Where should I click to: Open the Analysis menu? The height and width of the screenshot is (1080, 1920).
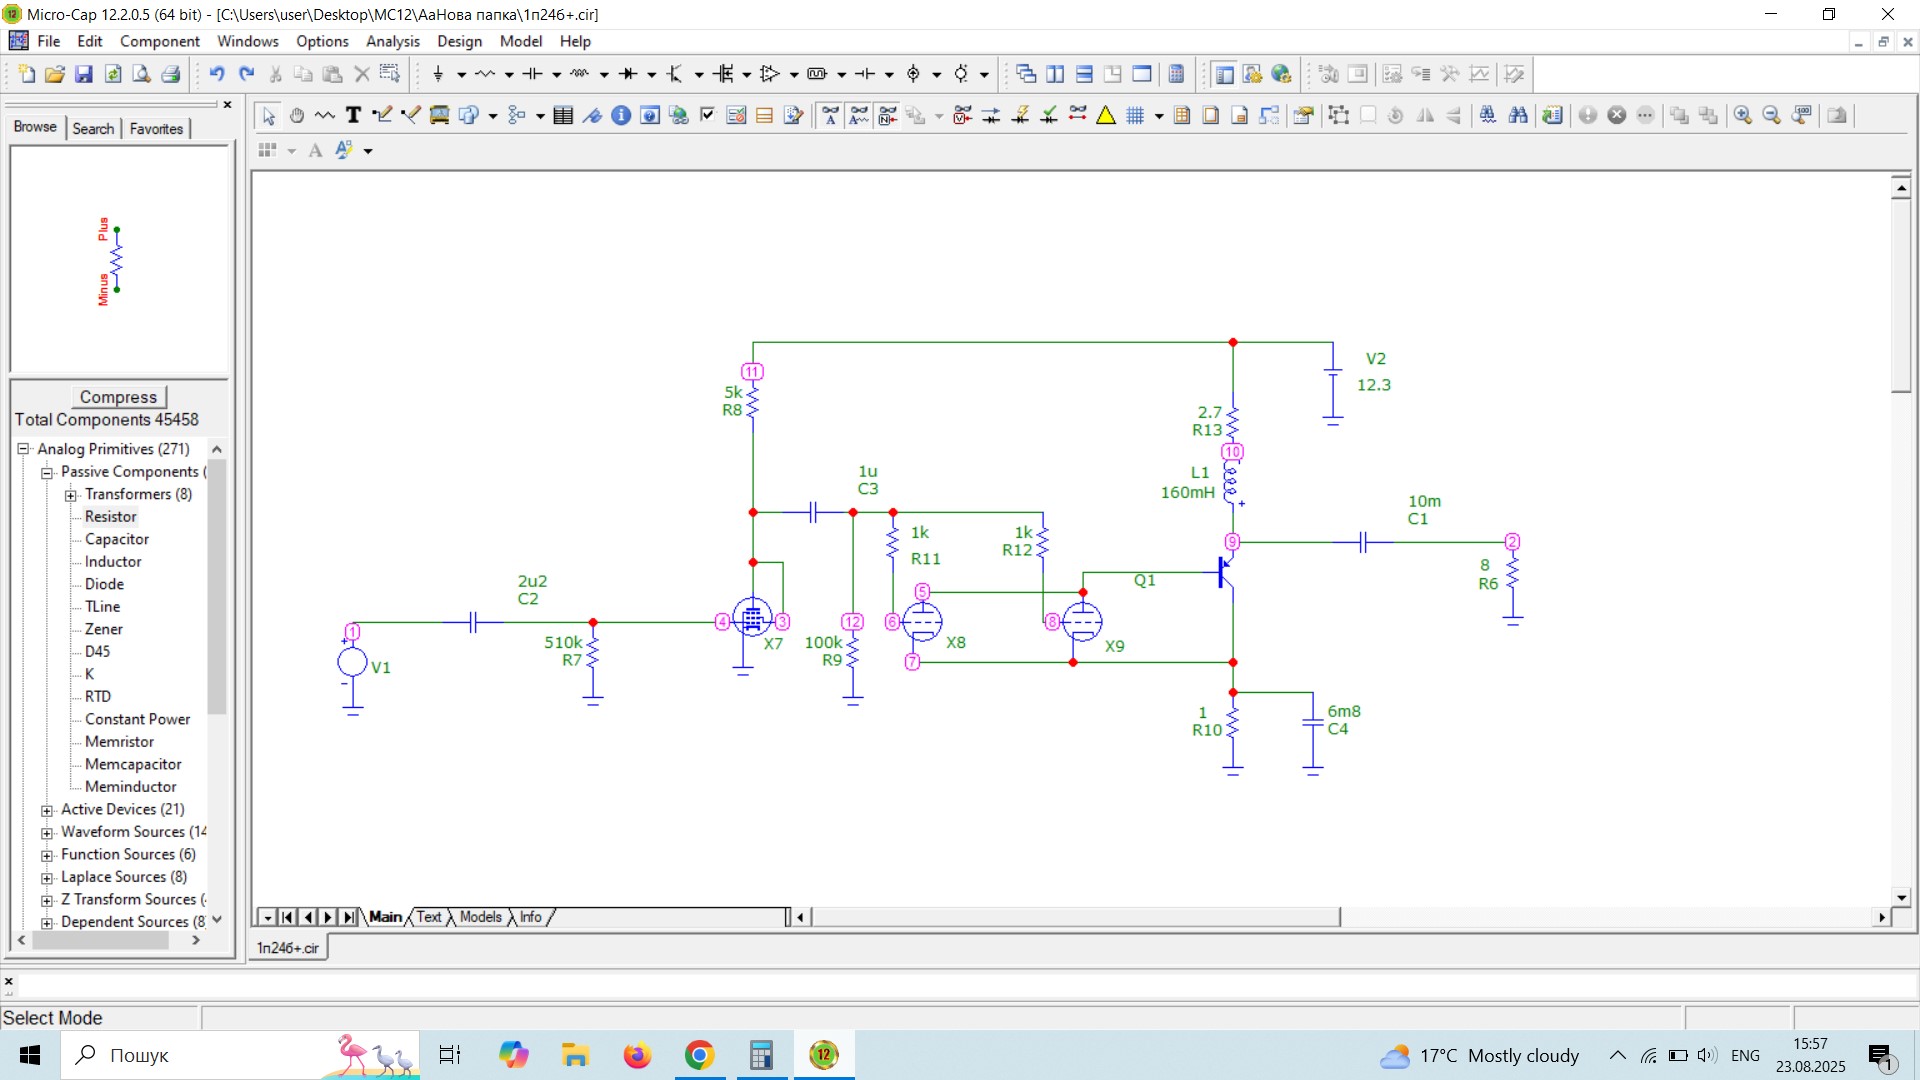392,41
